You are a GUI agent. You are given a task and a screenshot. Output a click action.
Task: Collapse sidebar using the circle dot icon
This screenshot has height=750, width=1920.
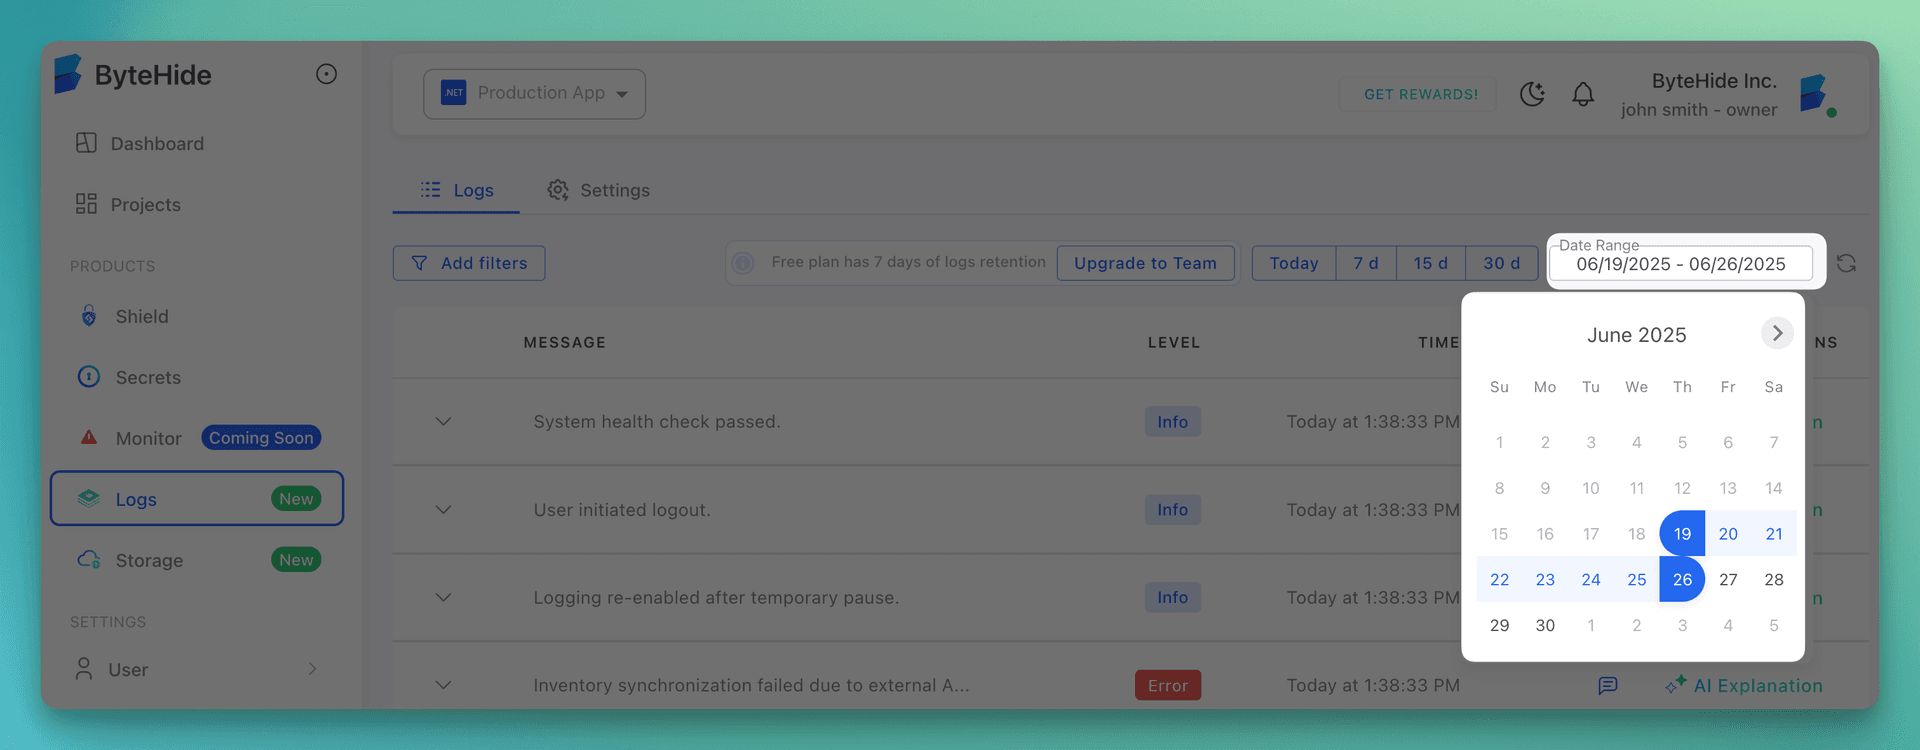point(326,74)
